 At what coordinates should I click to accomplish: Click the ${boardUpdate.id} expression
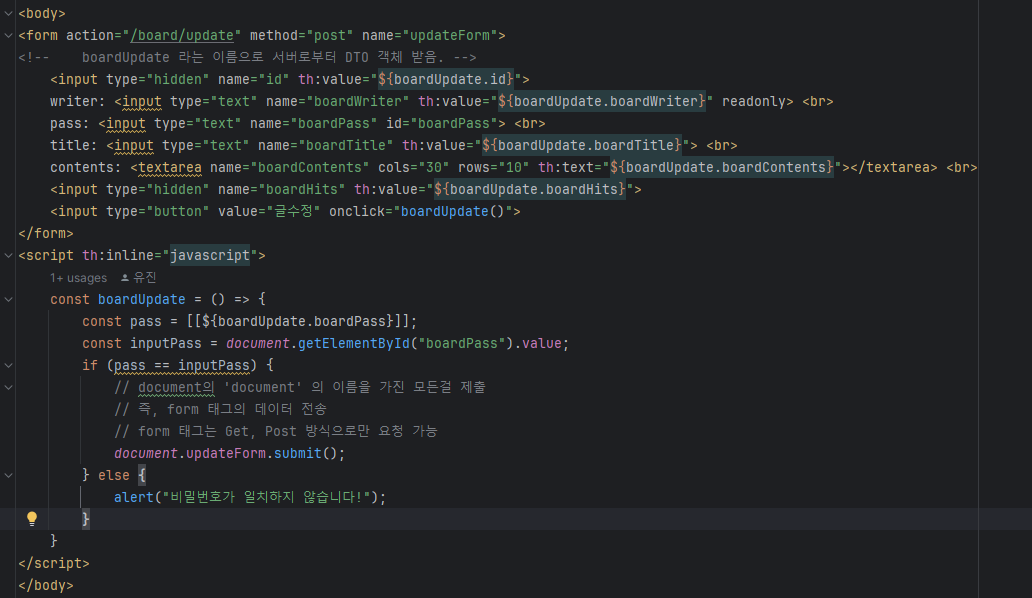446,80
